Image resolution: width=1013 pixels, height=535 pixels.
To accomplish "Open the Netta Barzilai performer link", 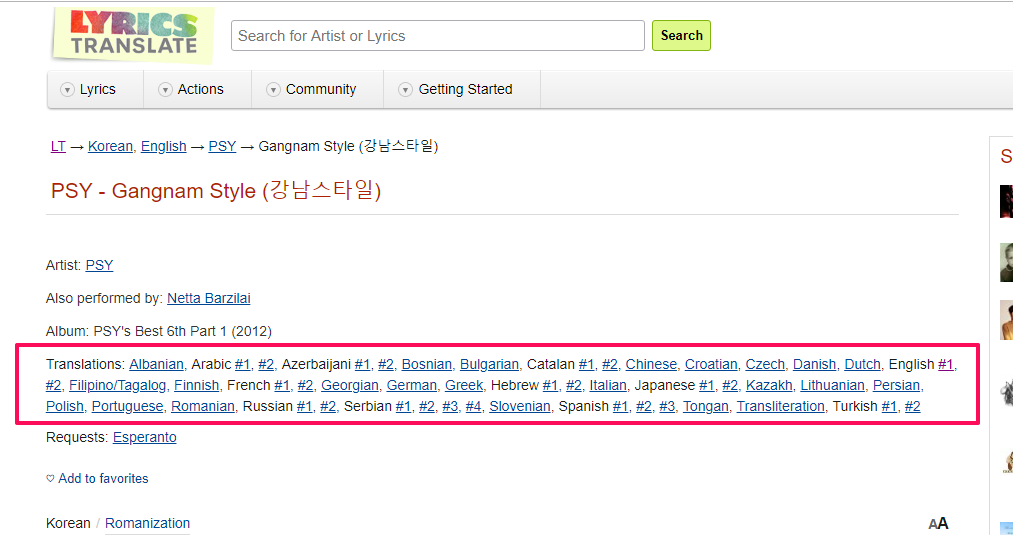I will coord(208,298).
